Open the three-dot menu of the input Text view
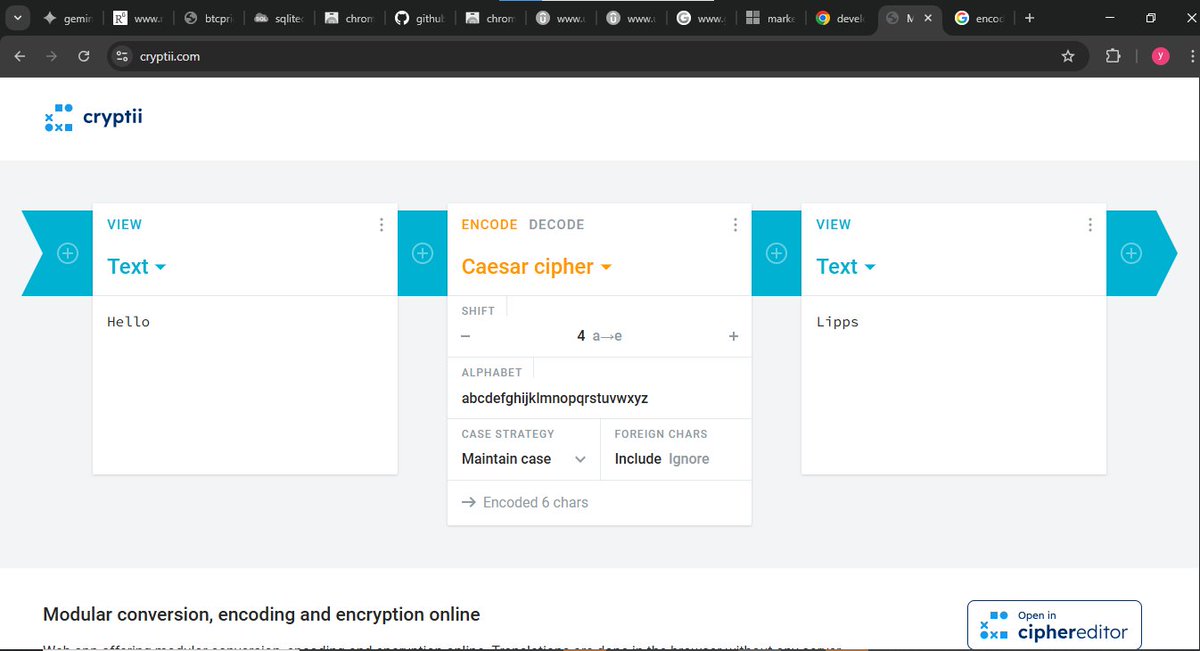This screenshot has width=1200, height=651. pyautogui.click(x=381, y=225)
